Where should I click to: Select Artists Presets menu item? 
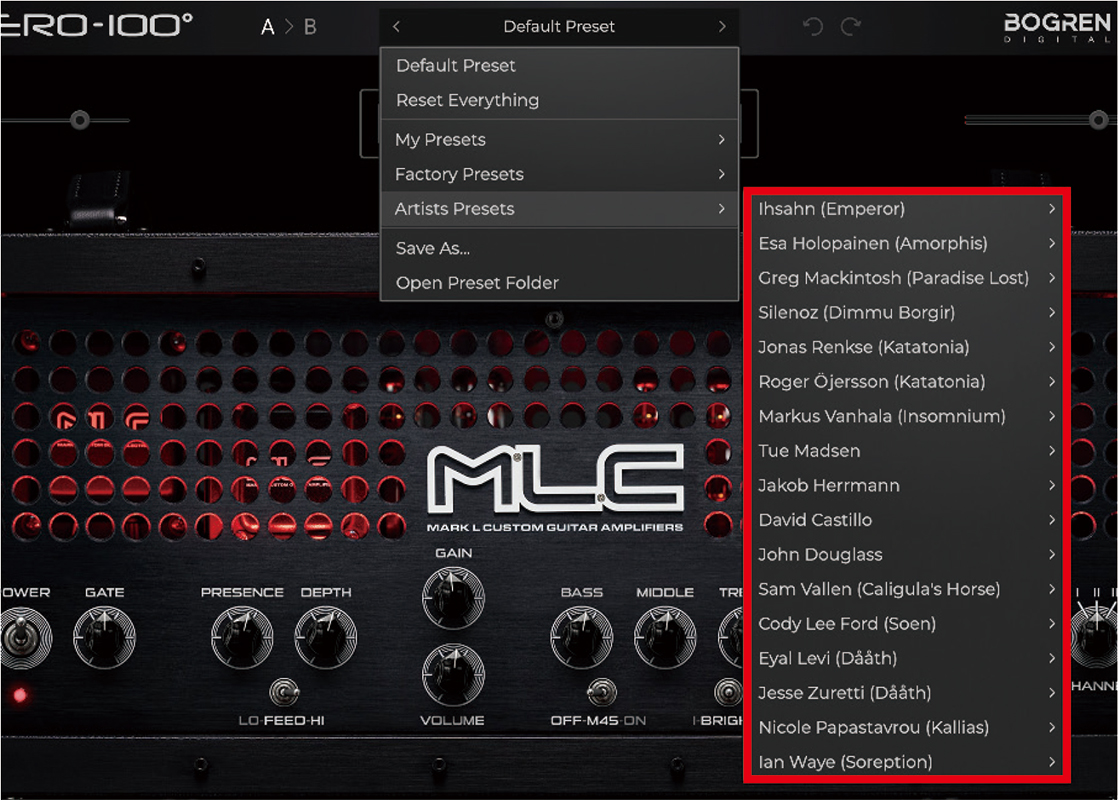coord(560,209)
